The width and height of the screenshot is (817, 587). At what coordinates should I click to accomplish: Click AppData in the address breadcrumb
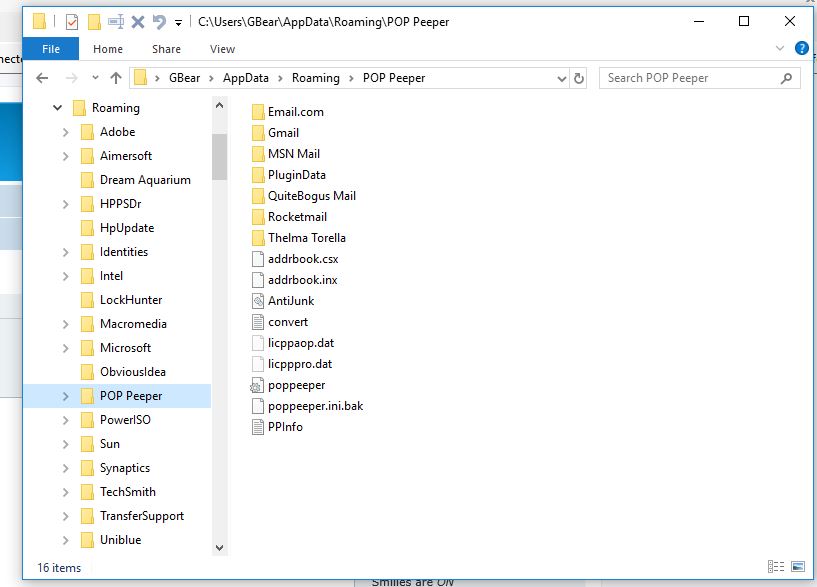tap(246, 78)
